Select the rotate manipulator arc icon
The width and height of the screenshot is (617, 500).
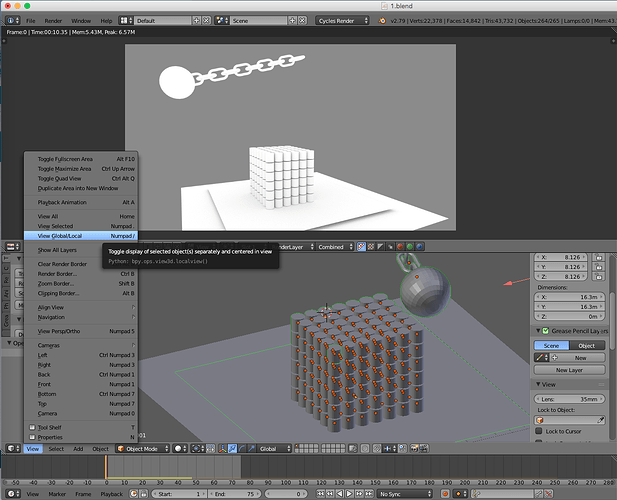point(242,448)
